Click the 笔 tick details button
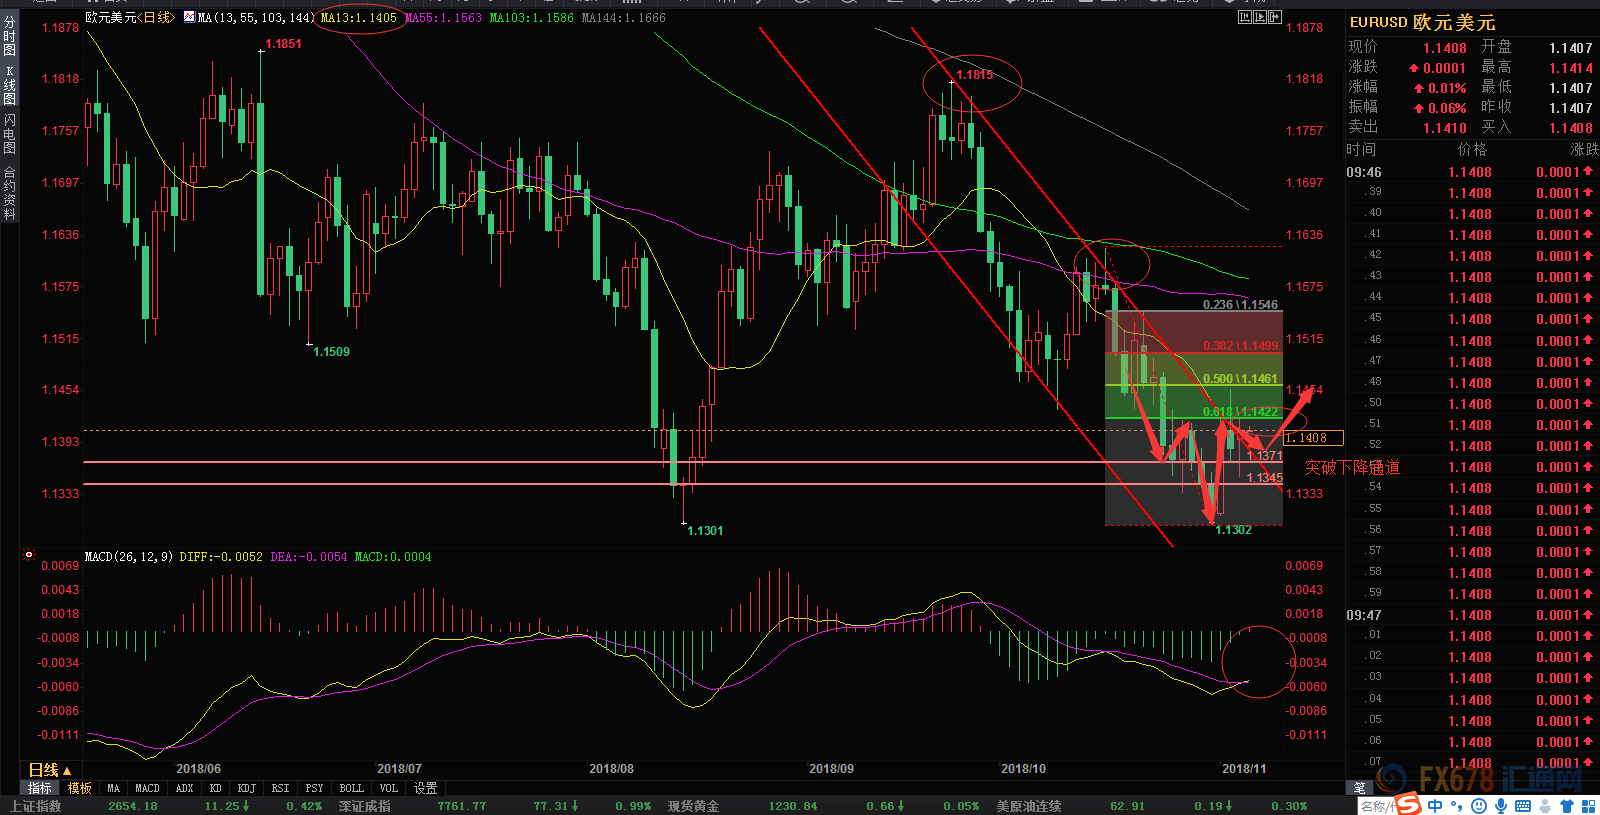 click(x=1359, y=787)
